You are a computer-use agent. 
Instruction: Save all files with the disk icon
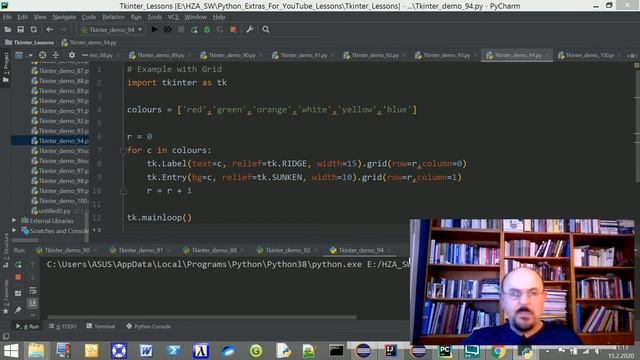click(x=20, y=29)
